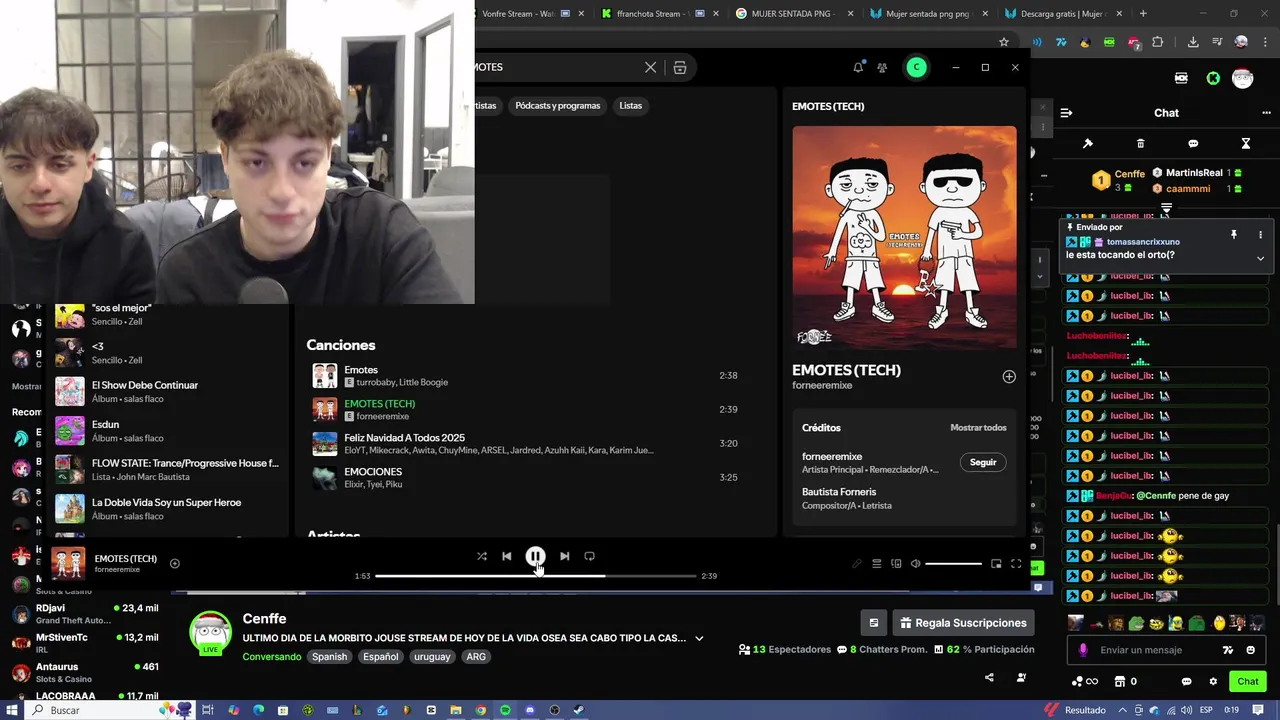Click the uruguay stream tag
Screen dimensions: 1280x720
click(x=432, y=657)
